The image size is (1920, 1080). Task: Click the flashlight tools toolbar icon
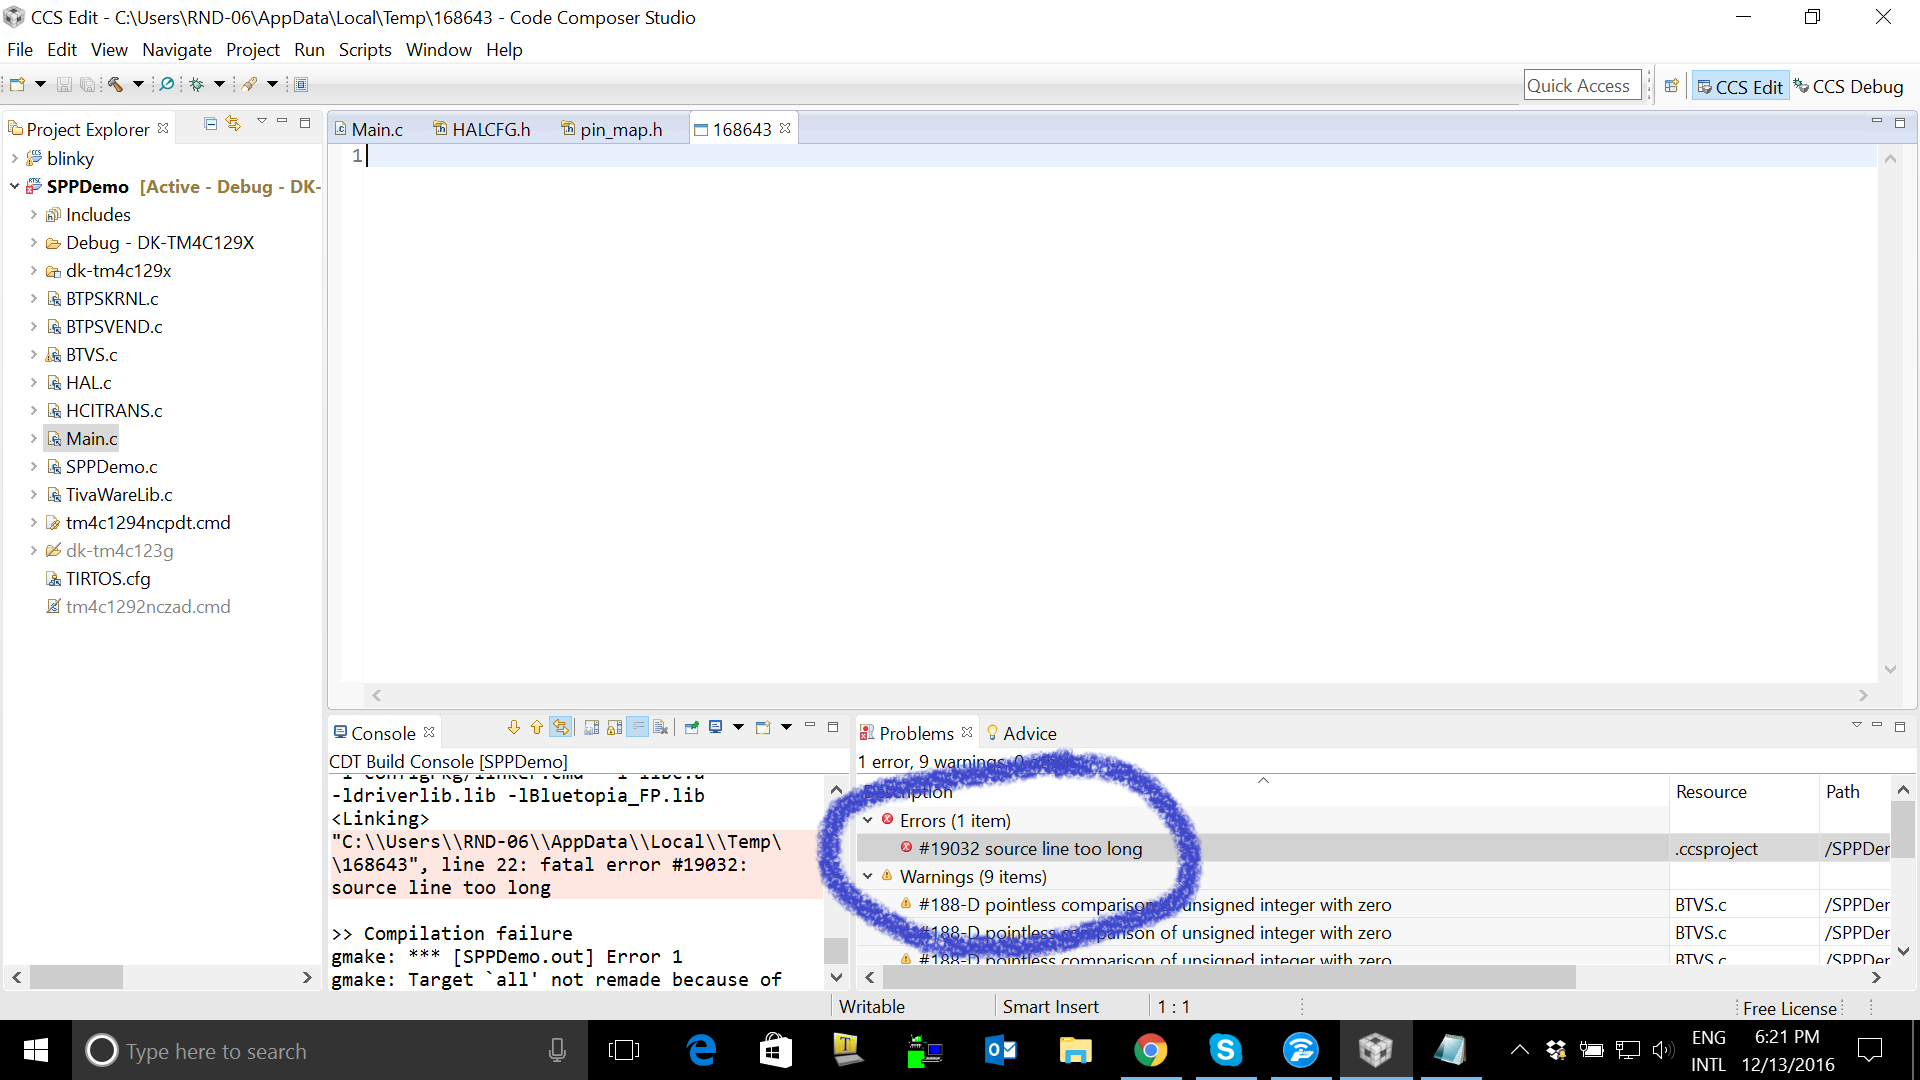click(x=250, y=85)
